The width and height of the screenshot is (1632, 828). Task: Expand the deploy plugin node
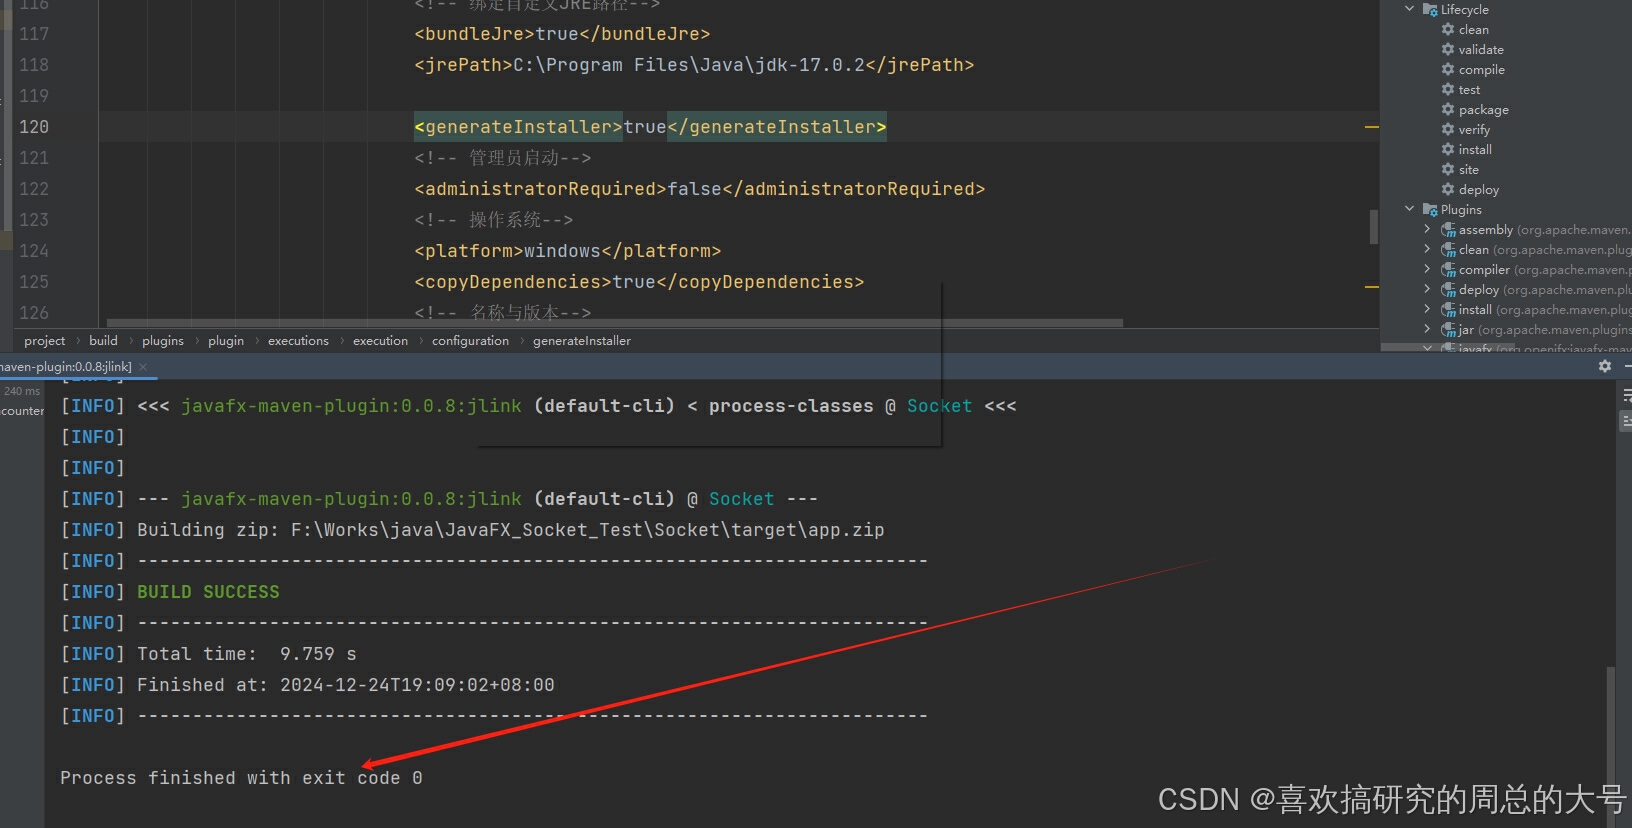1428,289
